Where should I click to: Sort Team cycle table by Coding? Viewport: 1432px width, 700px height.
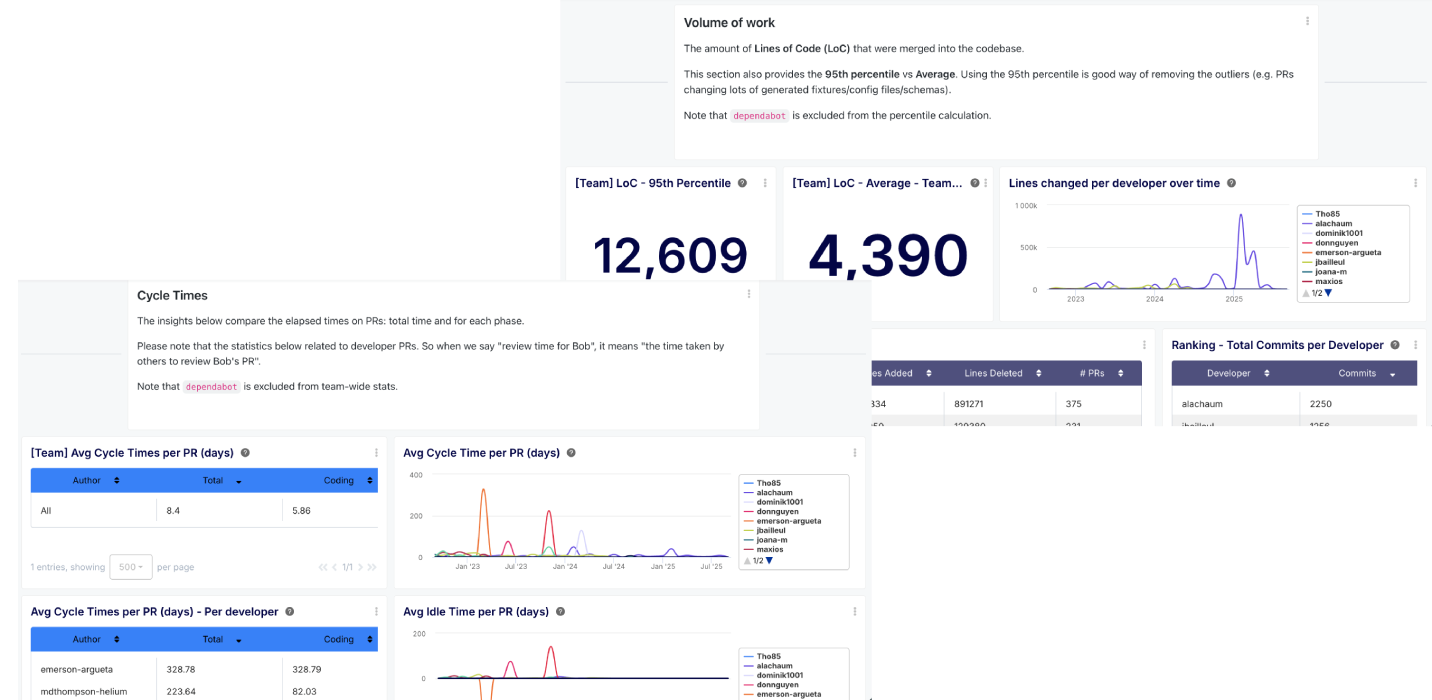click(x=331, y=481)
